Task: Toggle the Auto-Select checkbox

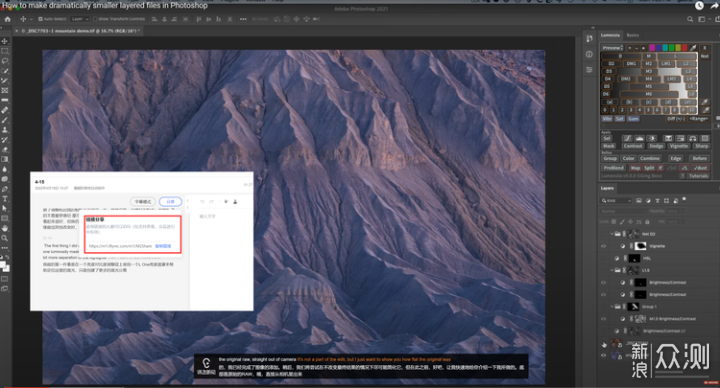Action: [x=40, y=19]
